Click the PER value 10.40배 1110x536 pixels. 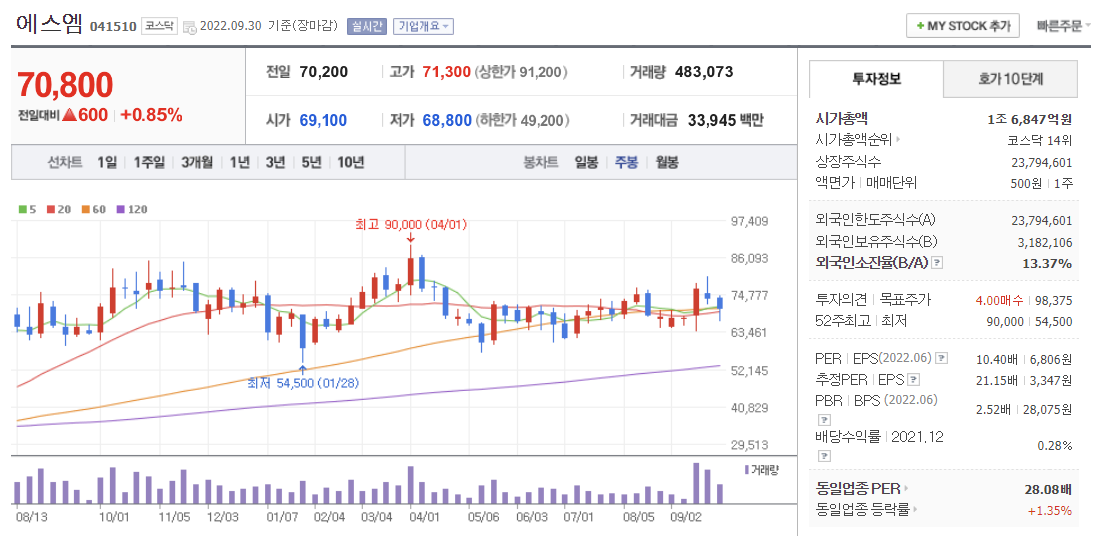pos(998,359)
